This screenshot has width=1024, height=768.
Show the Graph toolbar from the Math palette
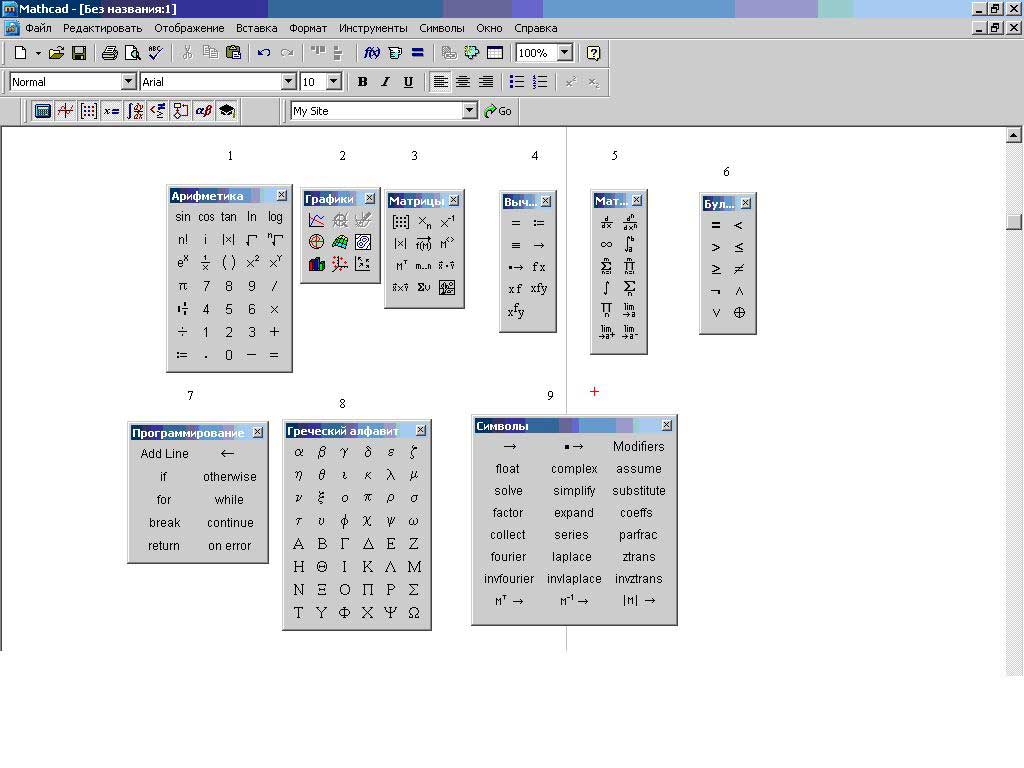pos(65,111)
